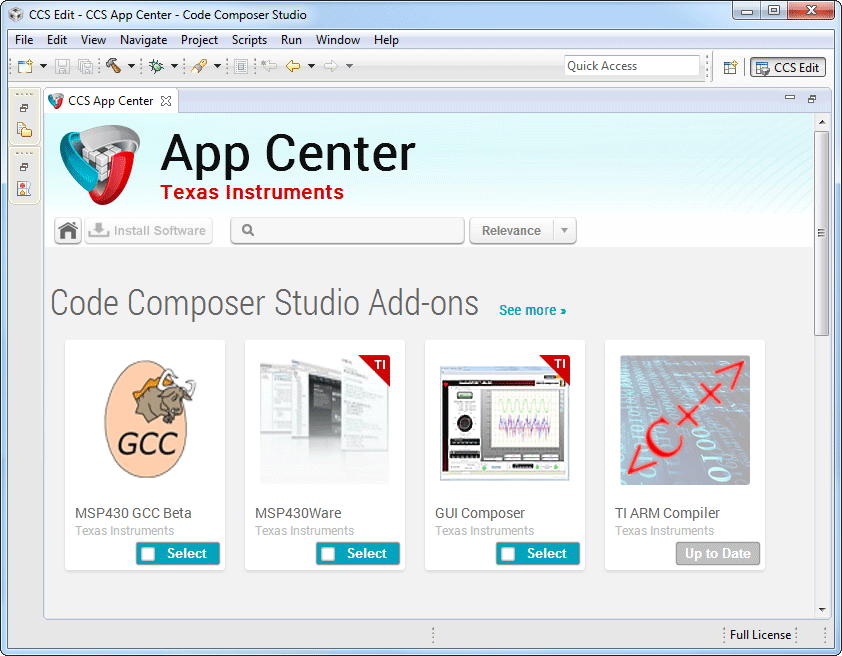
Task: Open the Scripts menu
Action: (x=249, y=40)
